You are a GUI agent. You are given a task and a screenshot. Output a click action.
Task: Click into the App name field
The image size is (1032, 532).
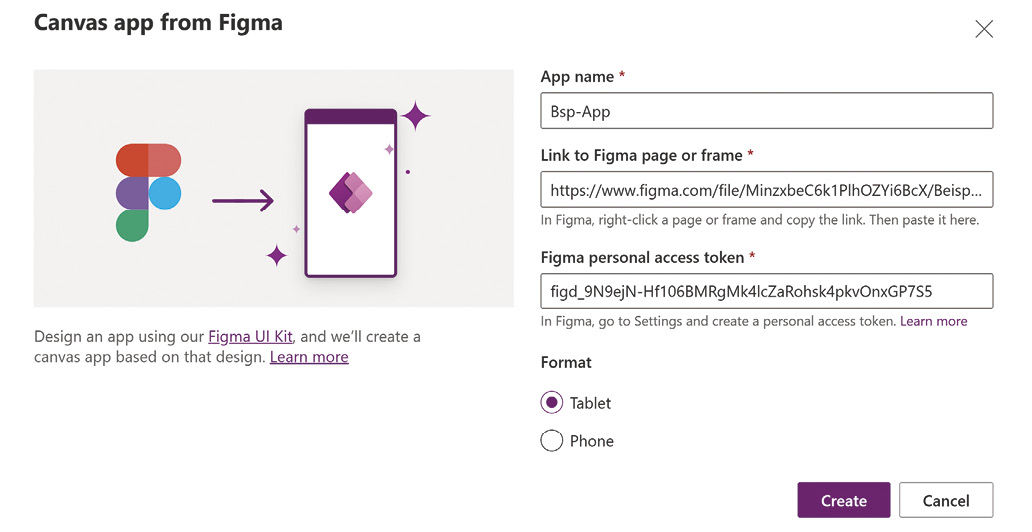coord(767,111)
